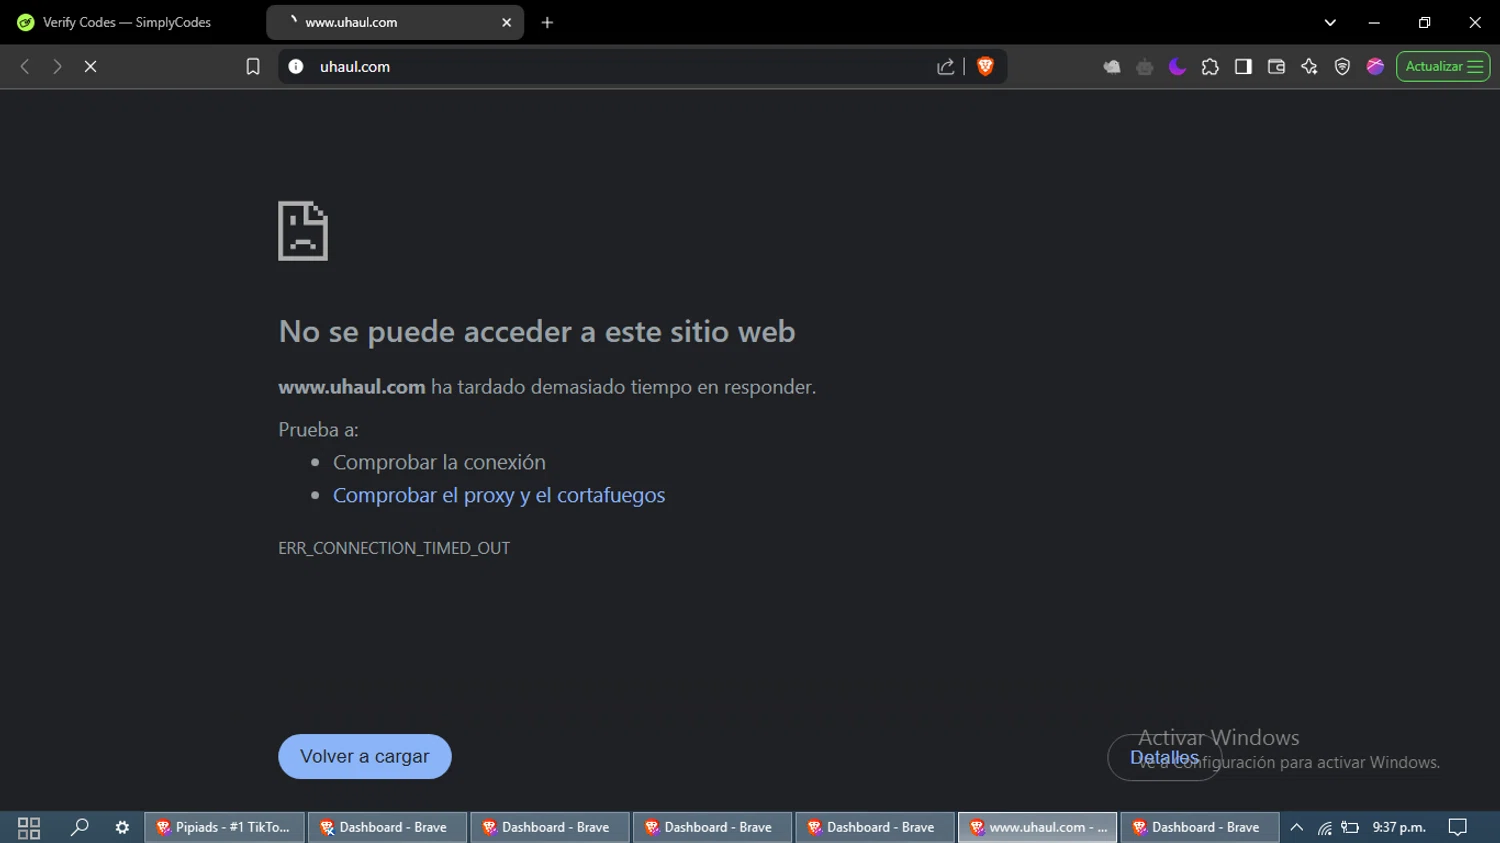The width and height of the screenshot is (1500, 843).
Task: Click the heading No se puede acceder a este sitio web
Action: (x=537, y=331)
